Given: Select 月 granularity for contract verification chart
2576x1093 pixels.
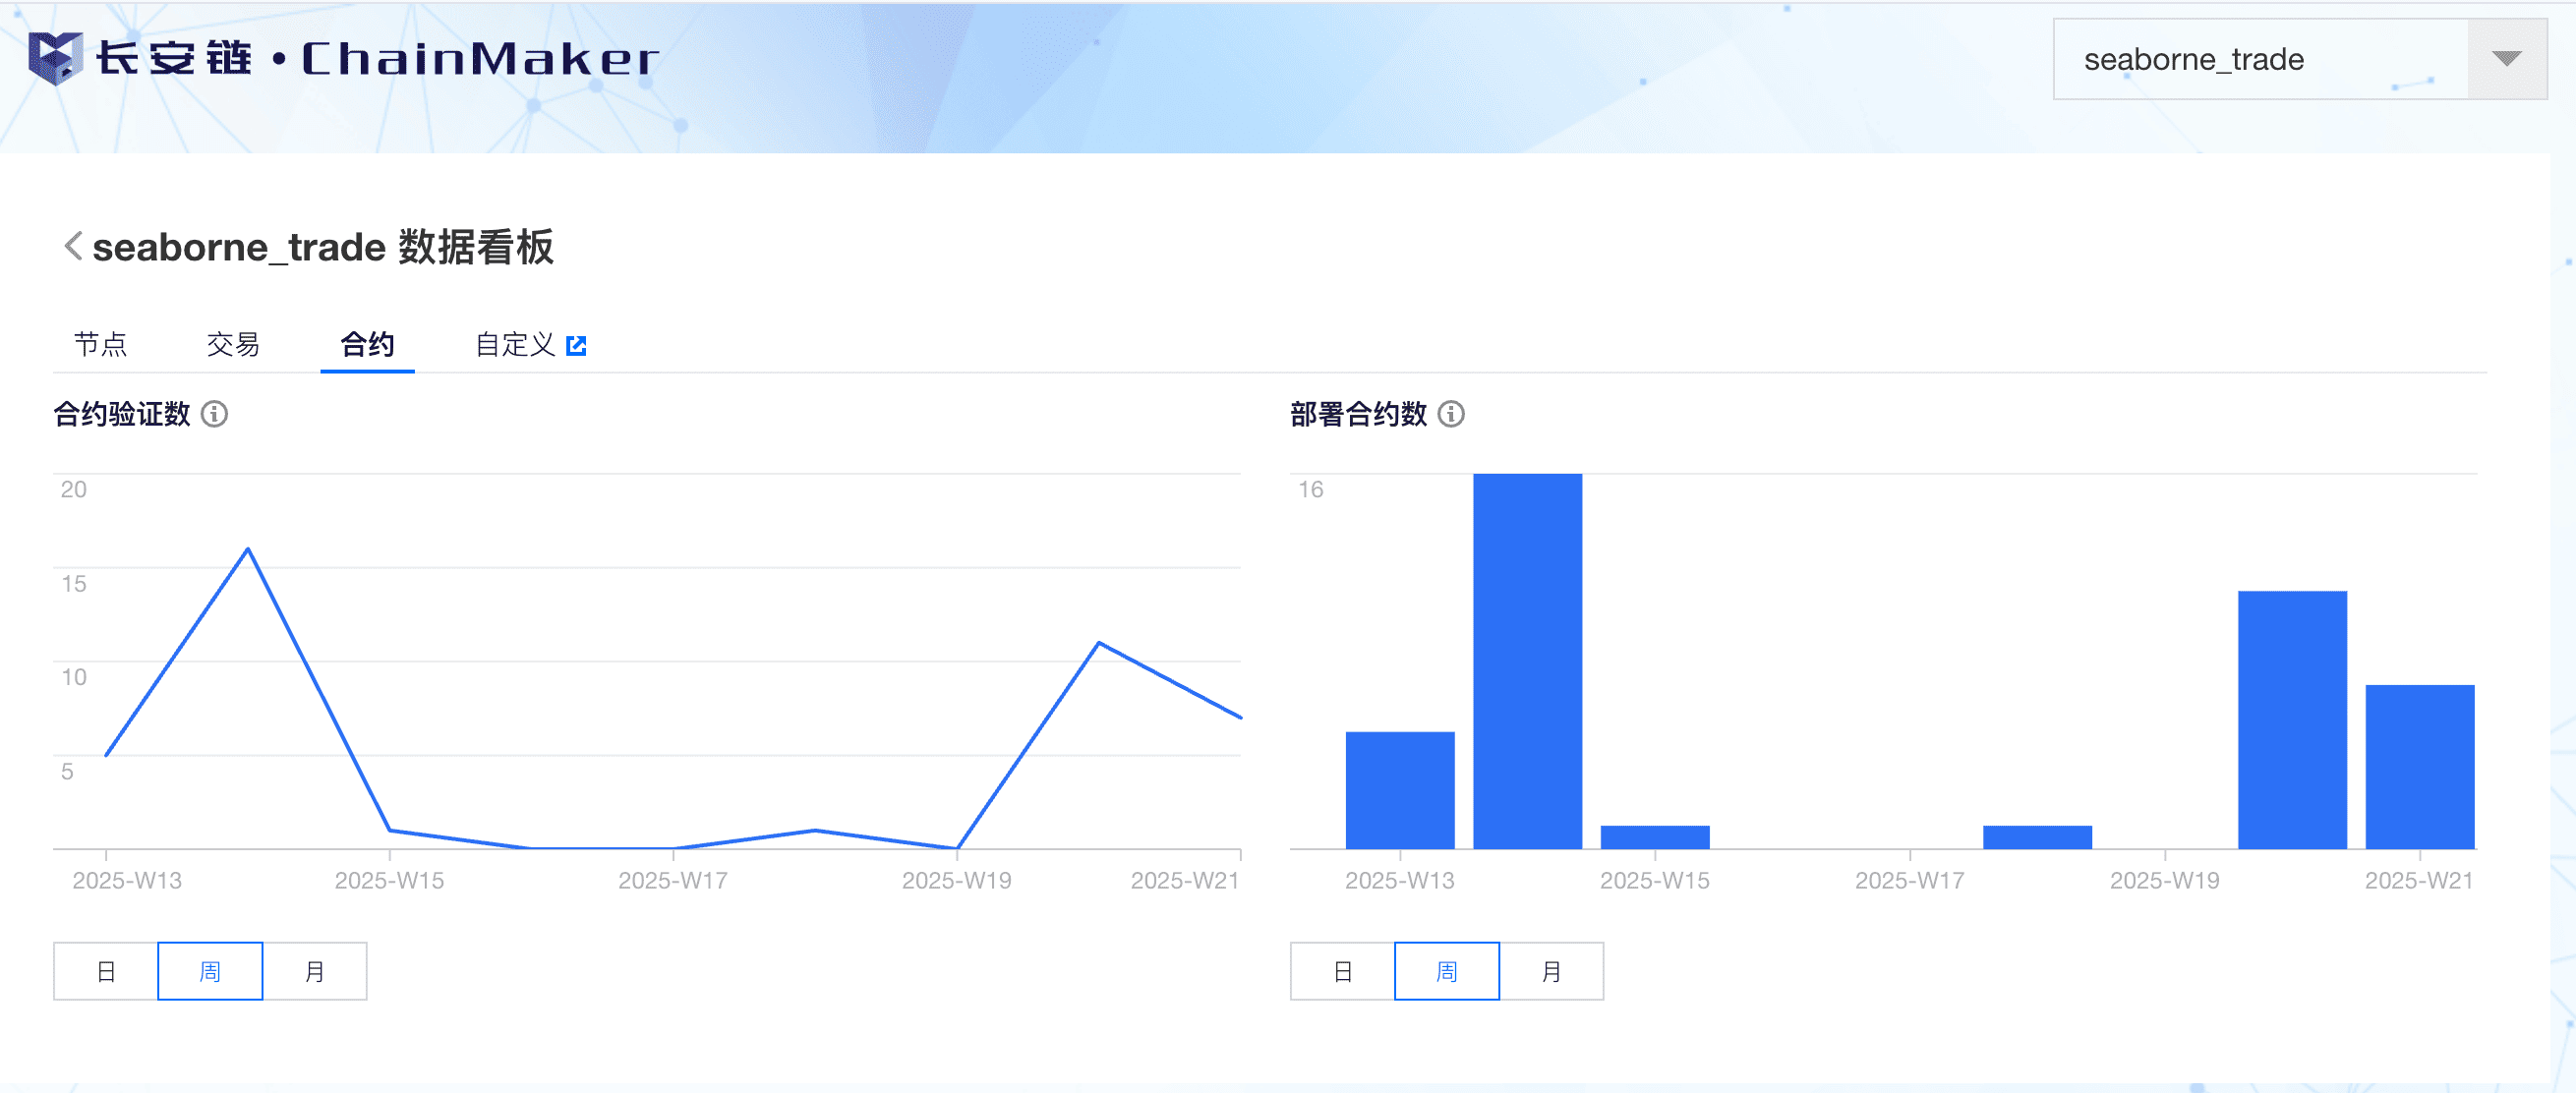Looking at the screenshot, I should click(x=315, y=971).
